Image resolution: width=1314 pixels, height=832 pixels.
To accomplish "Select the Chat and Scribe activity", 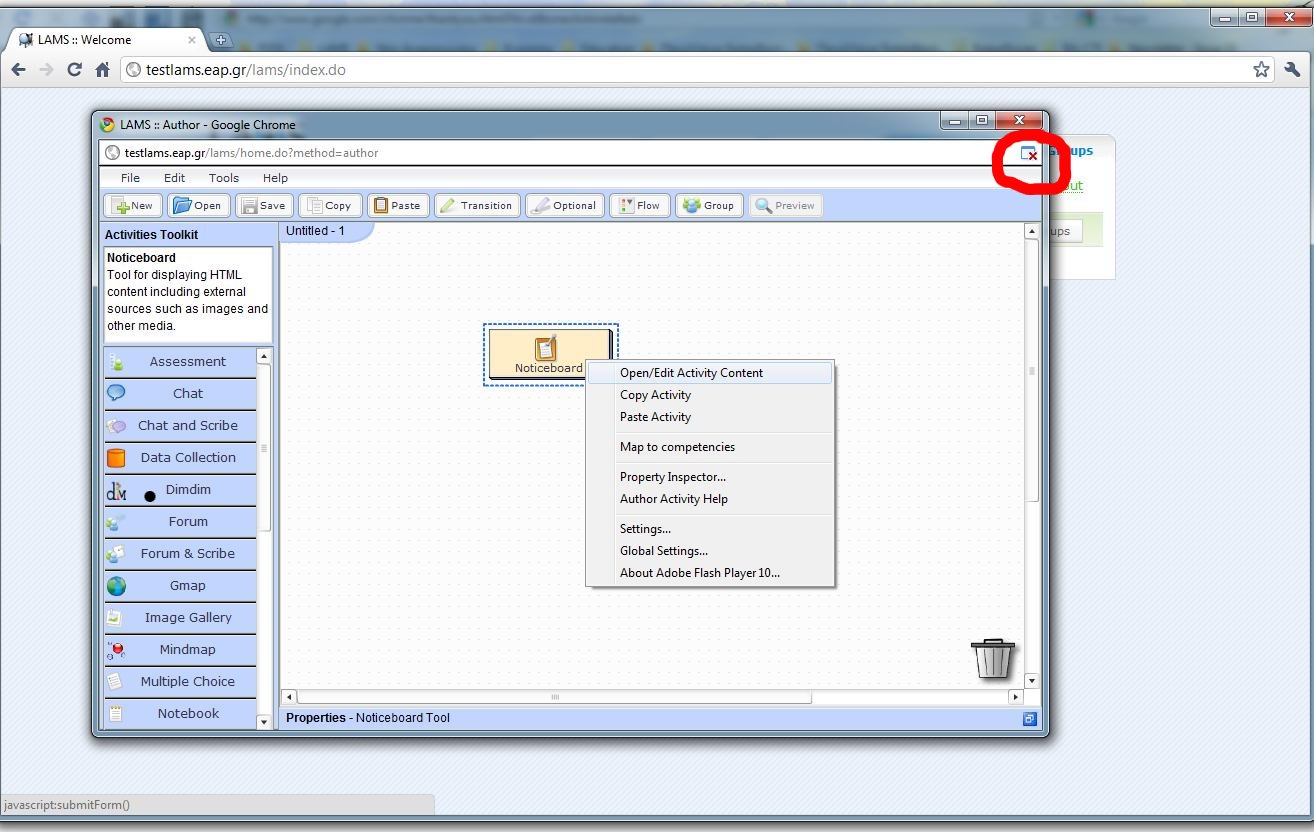I will (186, 426).
